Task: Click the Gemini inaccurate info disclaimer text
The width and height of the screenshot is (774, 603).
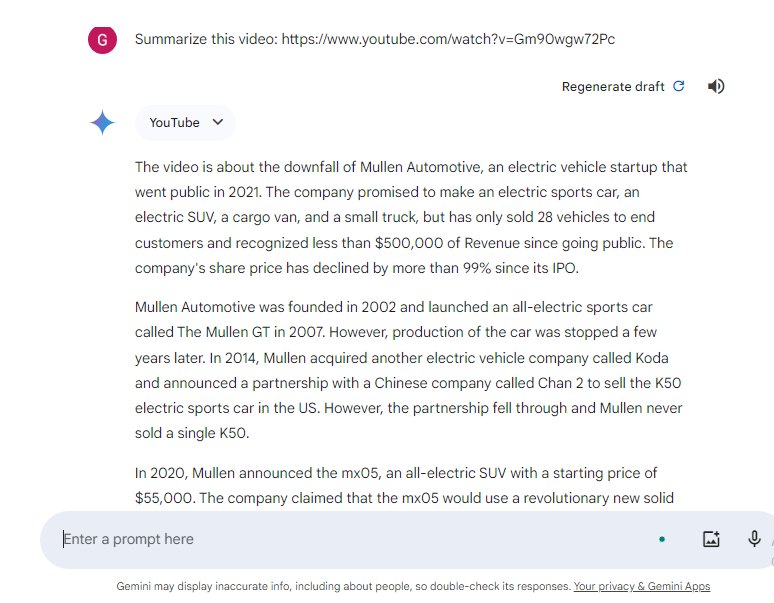Action: 343,586
